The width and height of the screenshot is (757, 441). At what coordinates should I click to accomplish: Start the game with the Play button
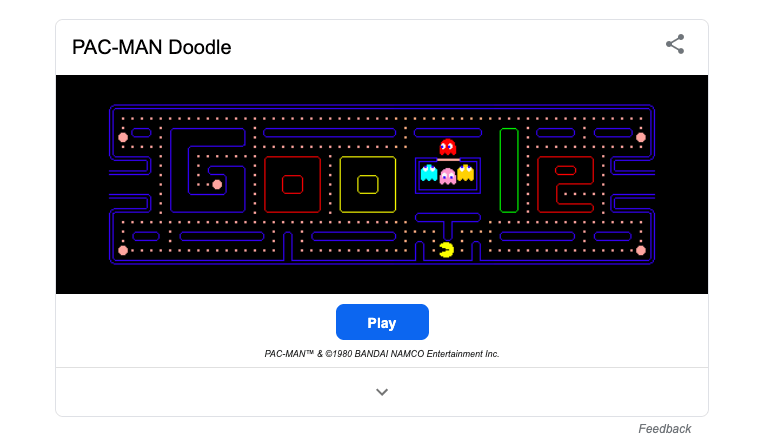382,322
